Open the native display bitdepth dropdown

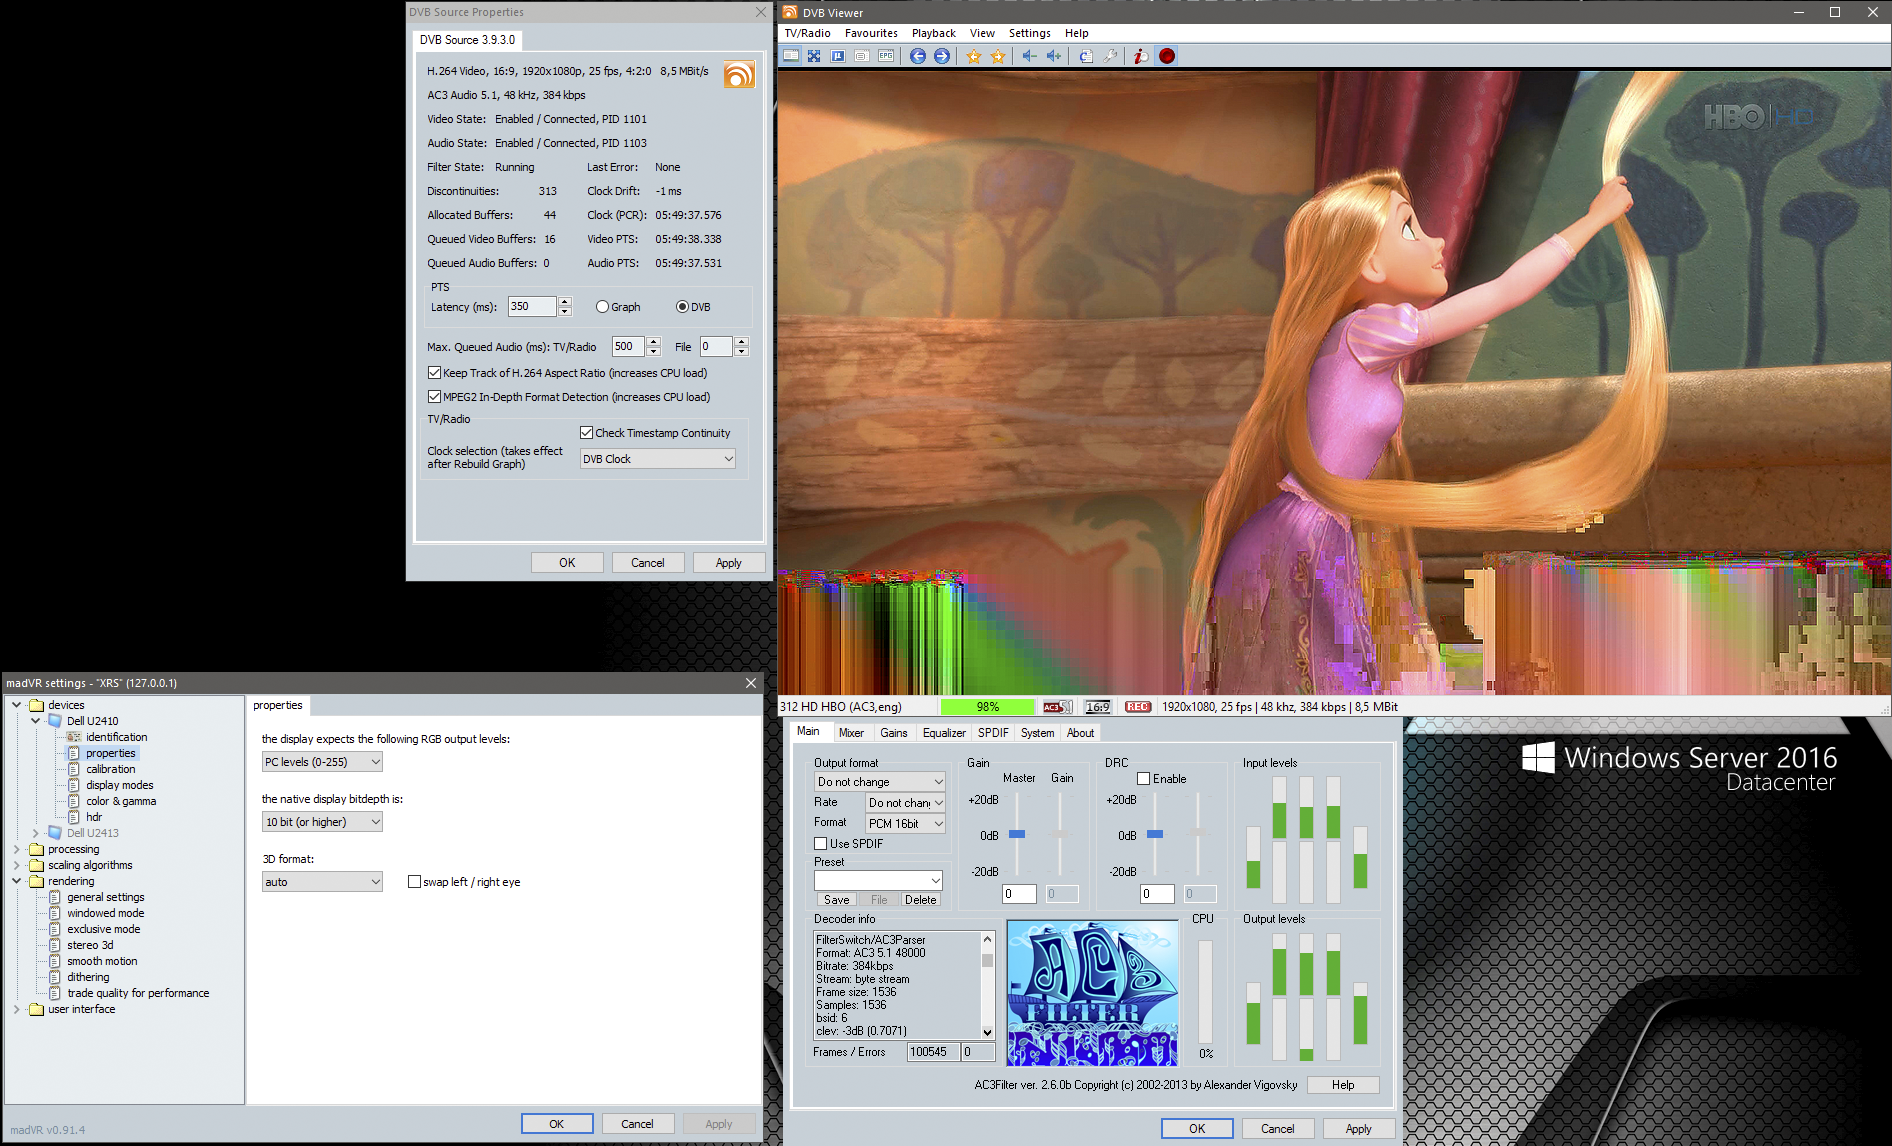pyautogui.click(x=322, y=822)
